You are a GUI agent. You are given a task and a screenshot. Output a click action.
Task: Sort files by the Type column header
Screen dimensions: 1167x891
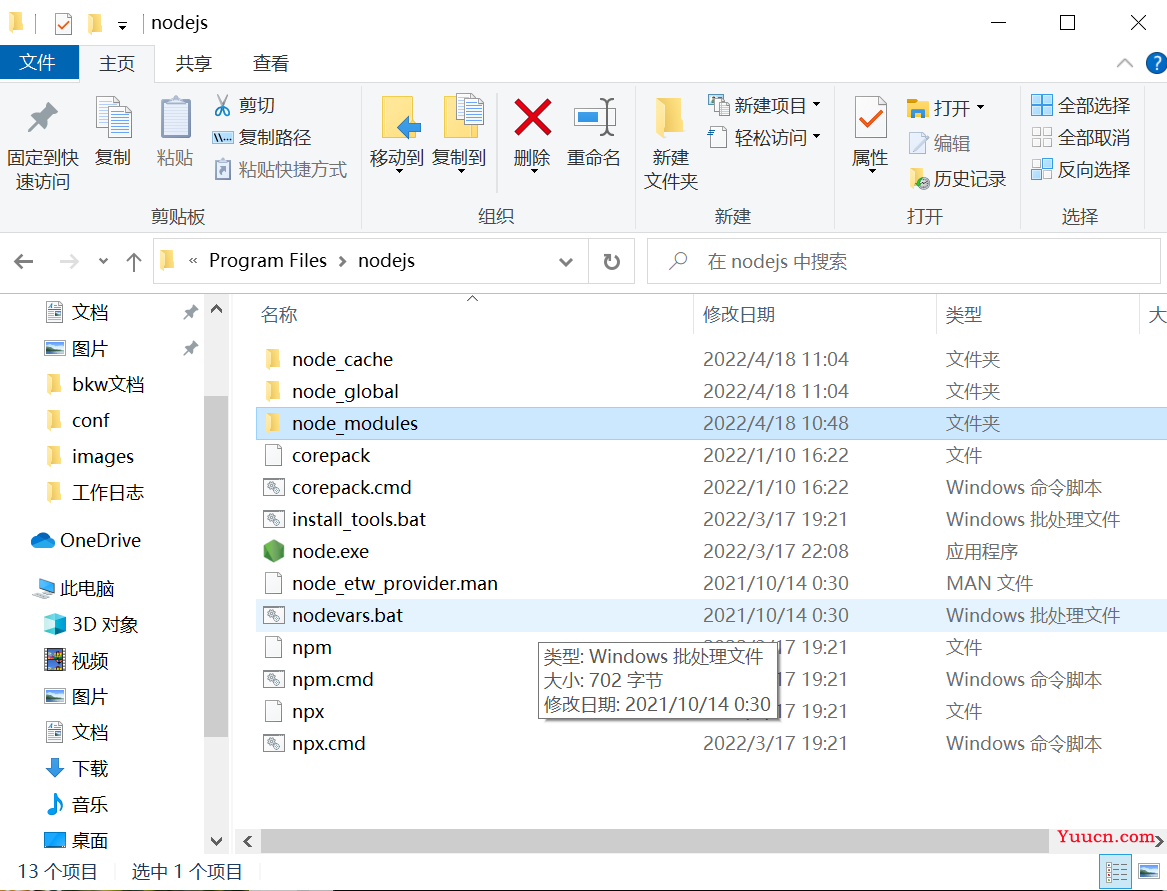coord(1037,314)
